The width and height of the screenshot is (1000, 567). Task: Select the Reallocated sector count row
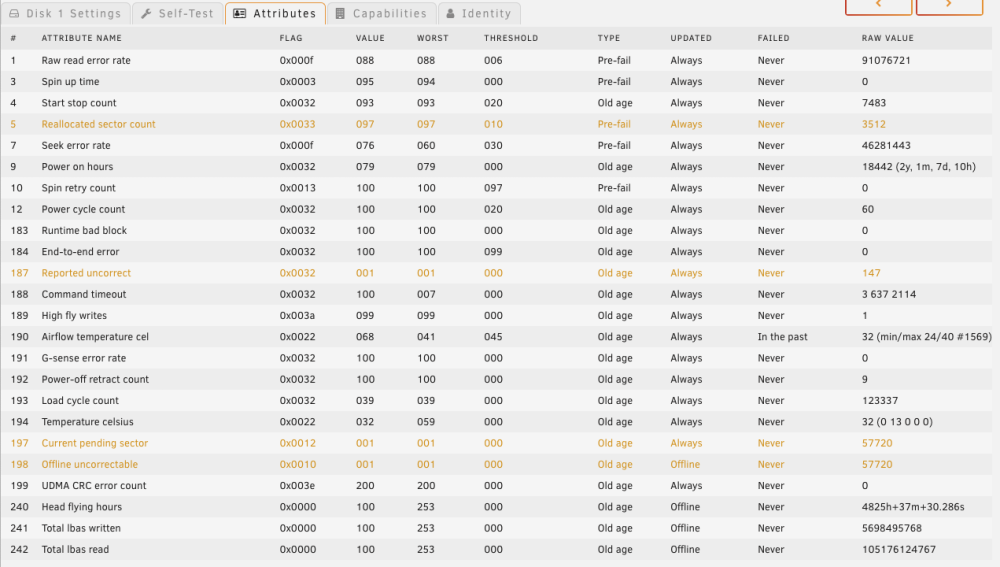coord(496,124)
